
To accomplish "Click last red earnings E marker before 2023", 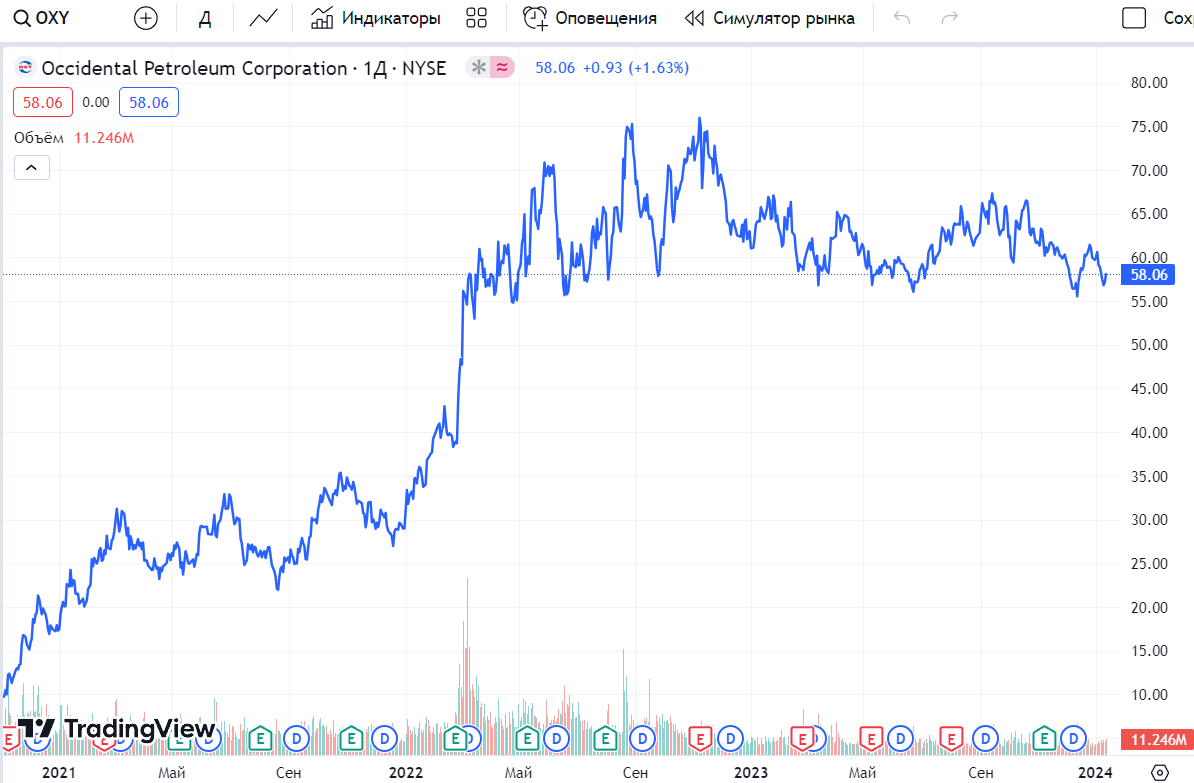I will point(701,738).
